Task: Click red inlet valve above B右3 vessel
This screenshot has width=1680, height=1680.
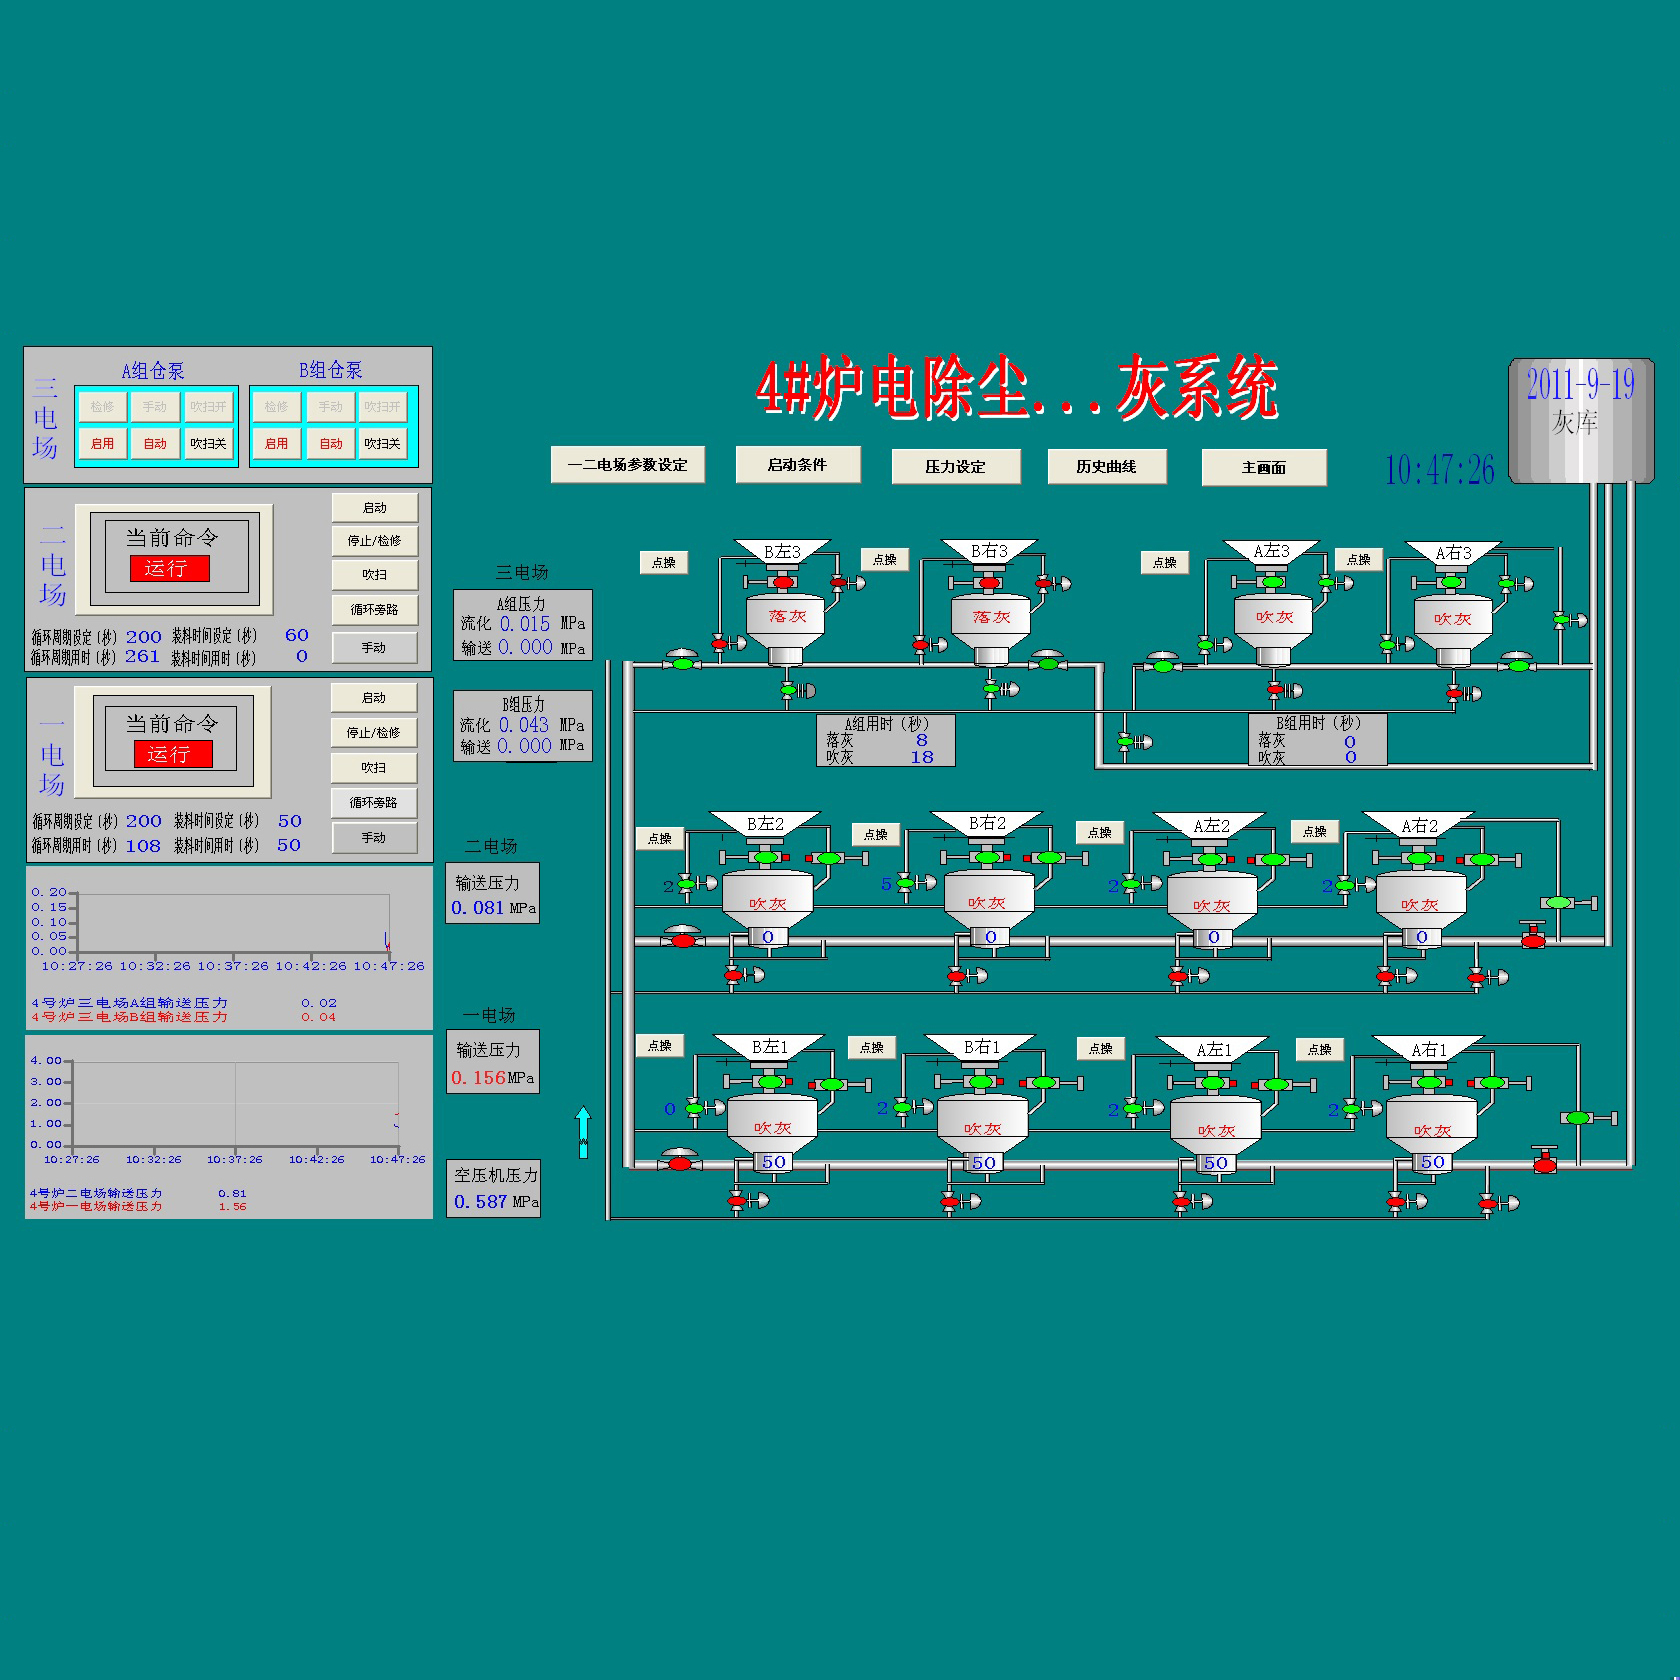Action: tap(989, 582)
